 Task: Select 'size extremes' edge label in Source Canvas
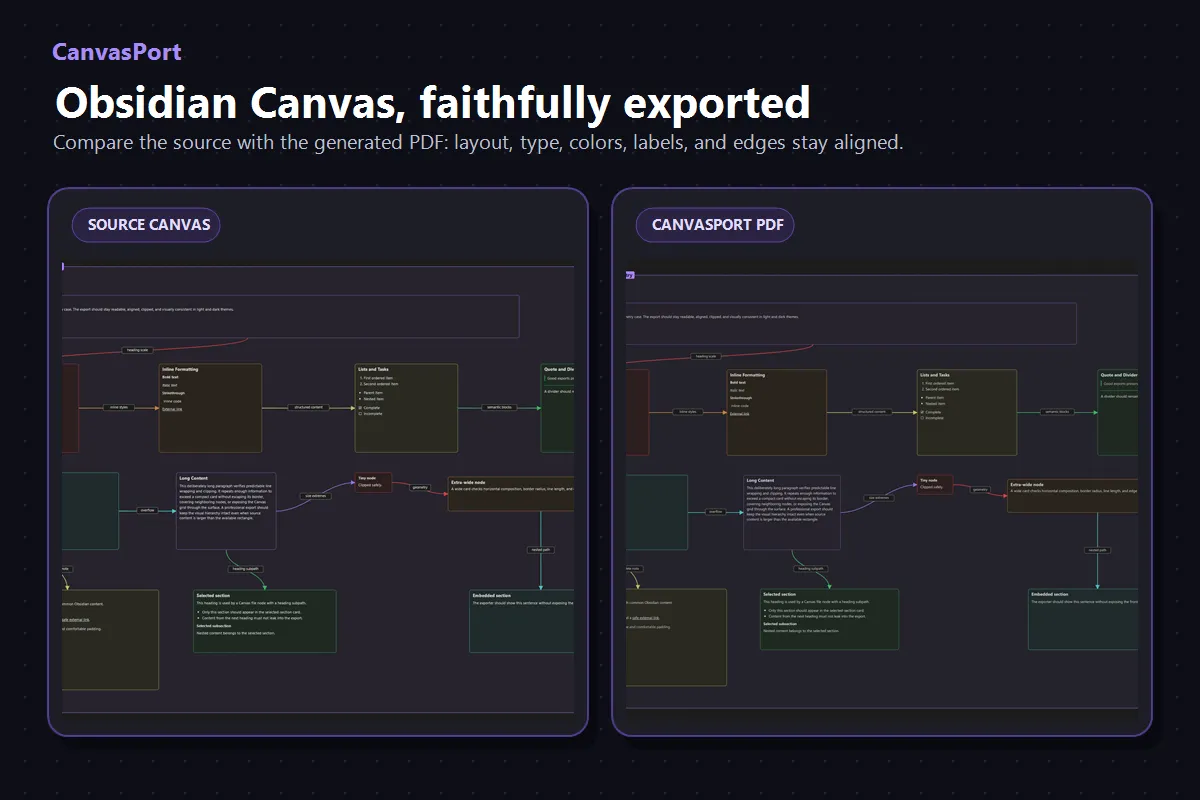(316, 495)
